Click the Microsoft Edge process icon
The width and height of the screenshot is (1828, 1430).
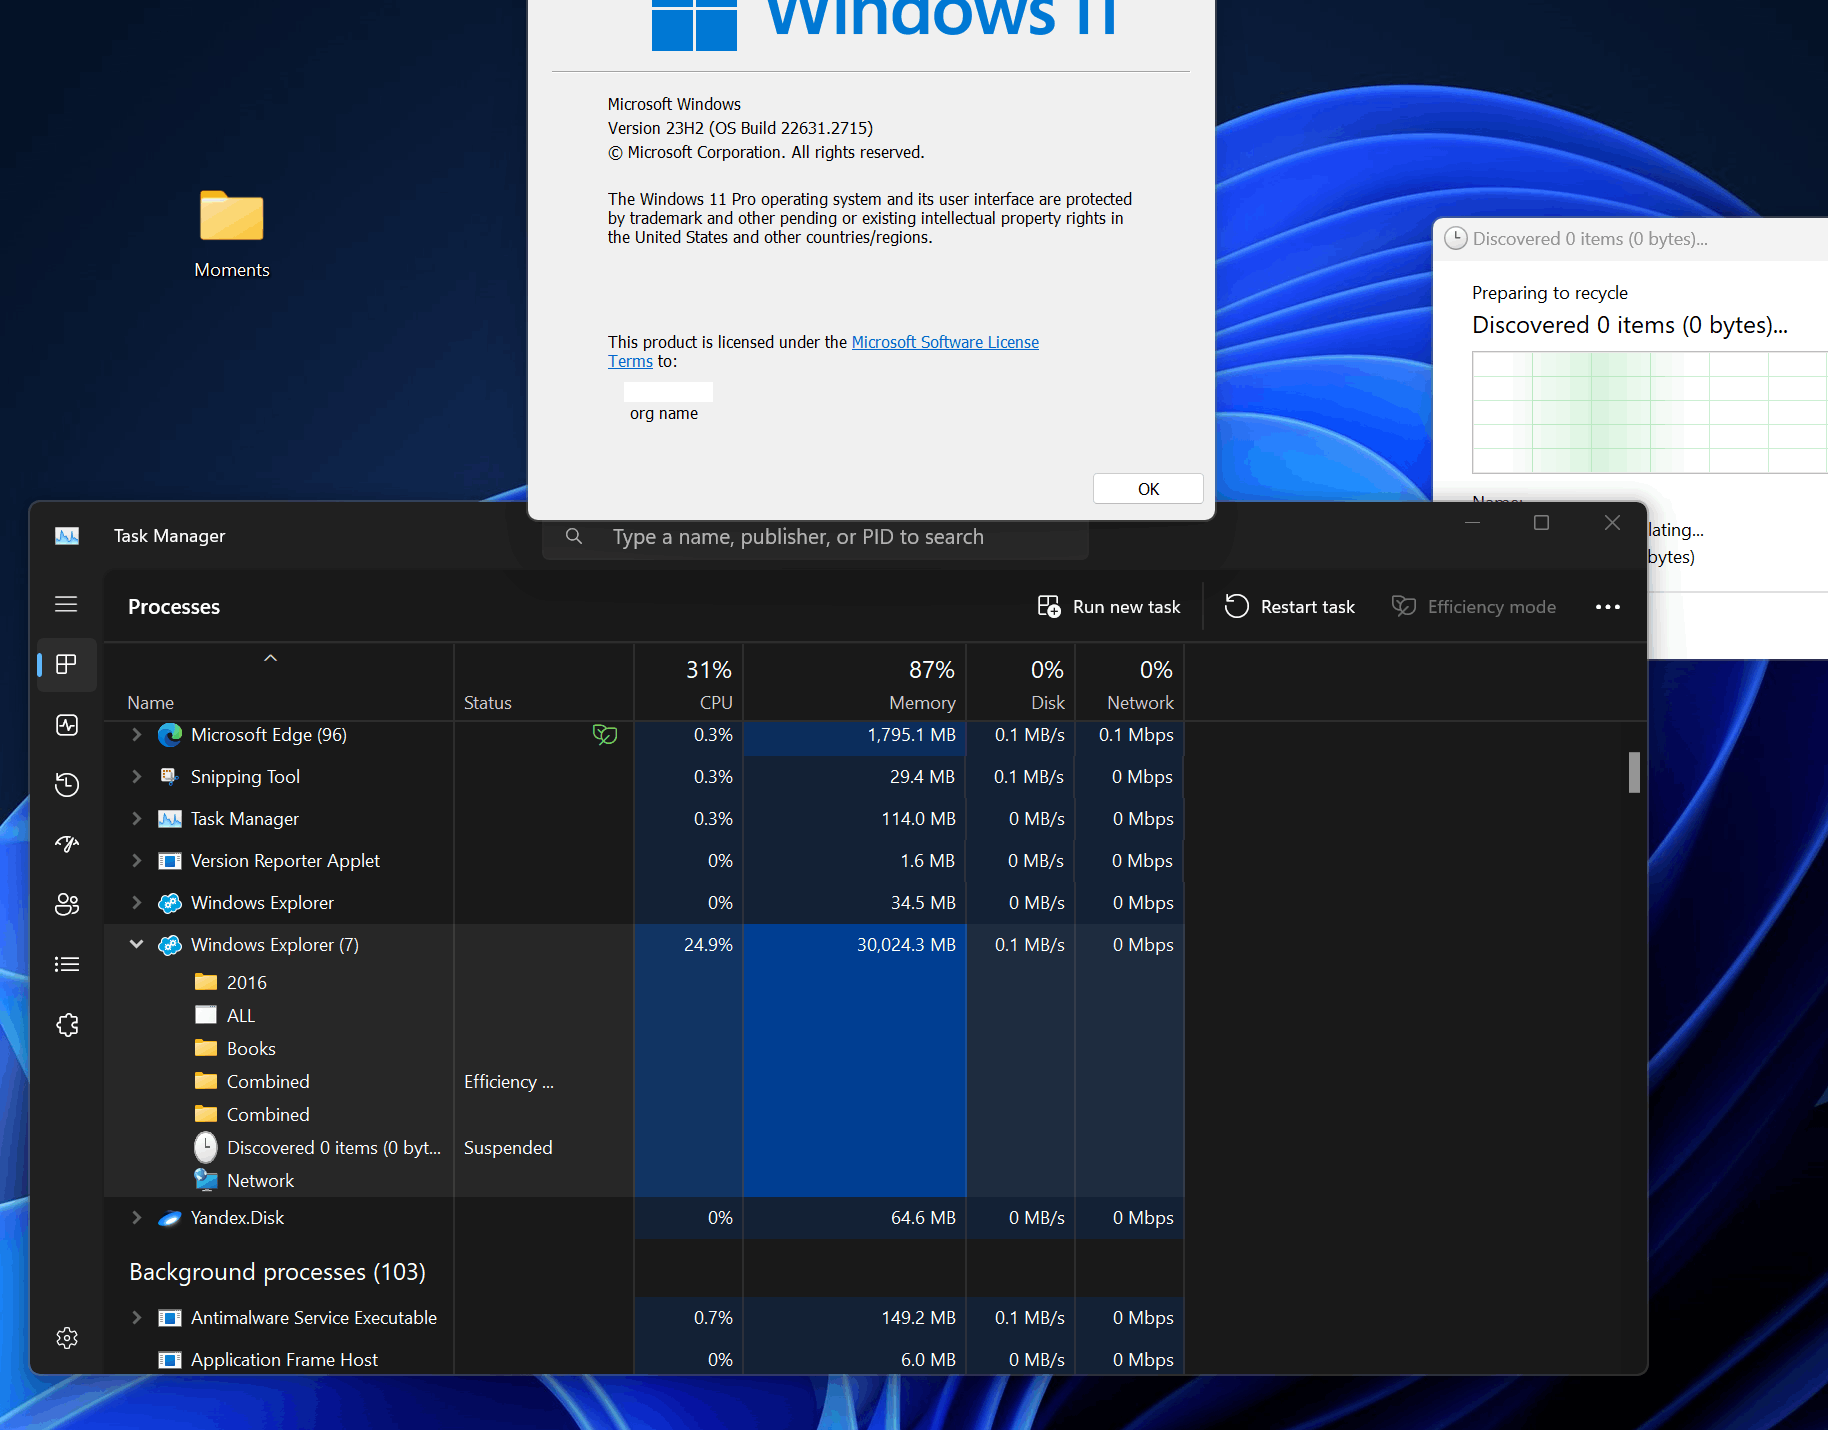click(170, 735)
